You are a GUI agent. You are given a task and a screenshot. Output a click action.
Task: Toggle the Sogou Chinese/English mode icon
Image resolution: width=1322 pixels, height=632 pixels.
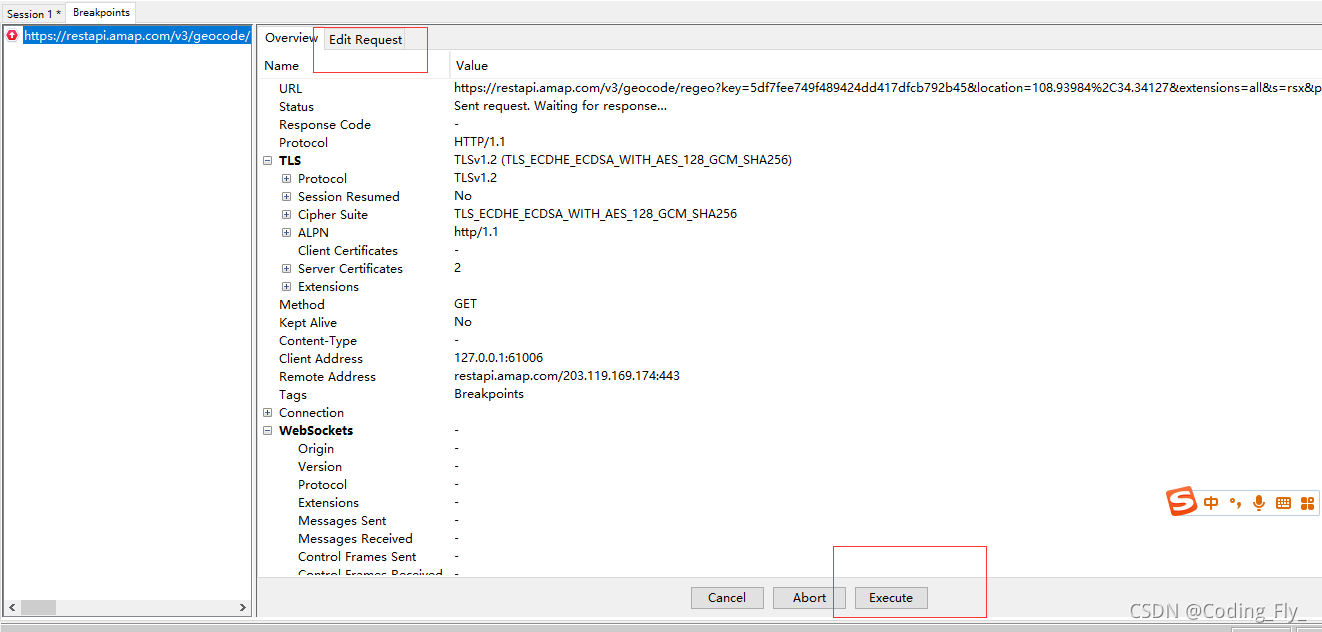click(1211, 503)
